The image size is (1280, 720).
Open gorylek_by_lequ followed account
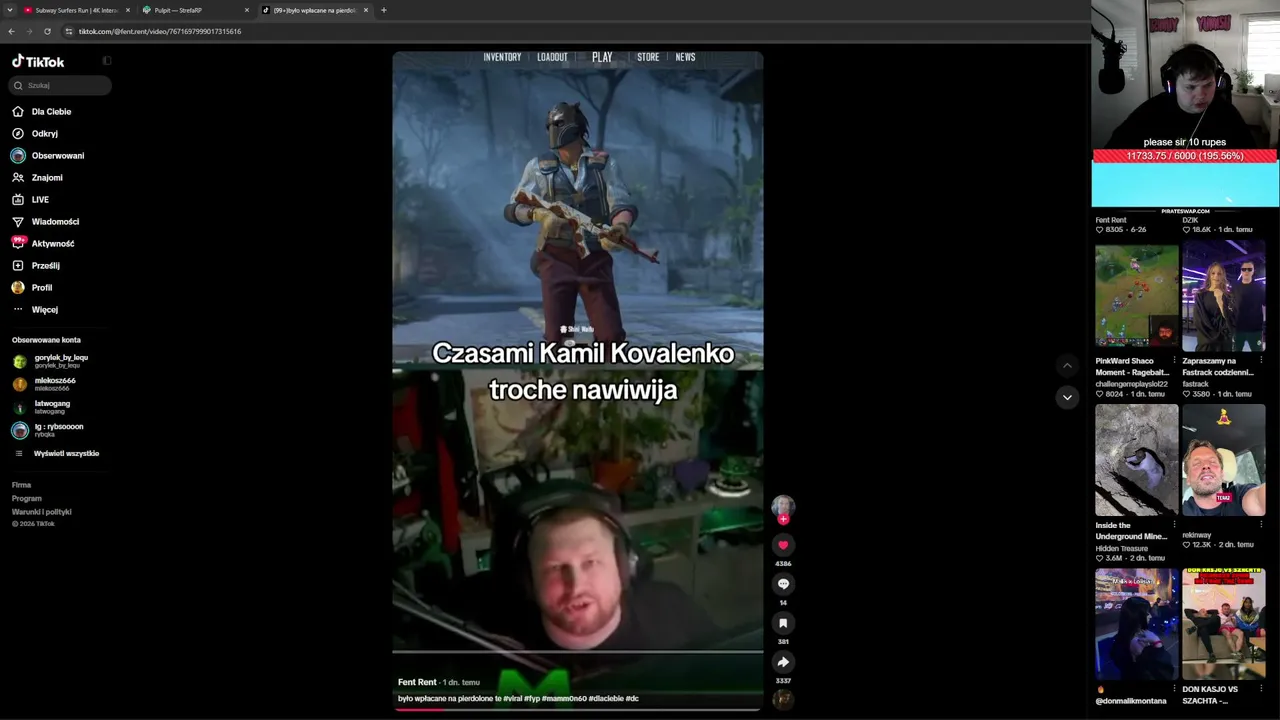click(52, 360)
